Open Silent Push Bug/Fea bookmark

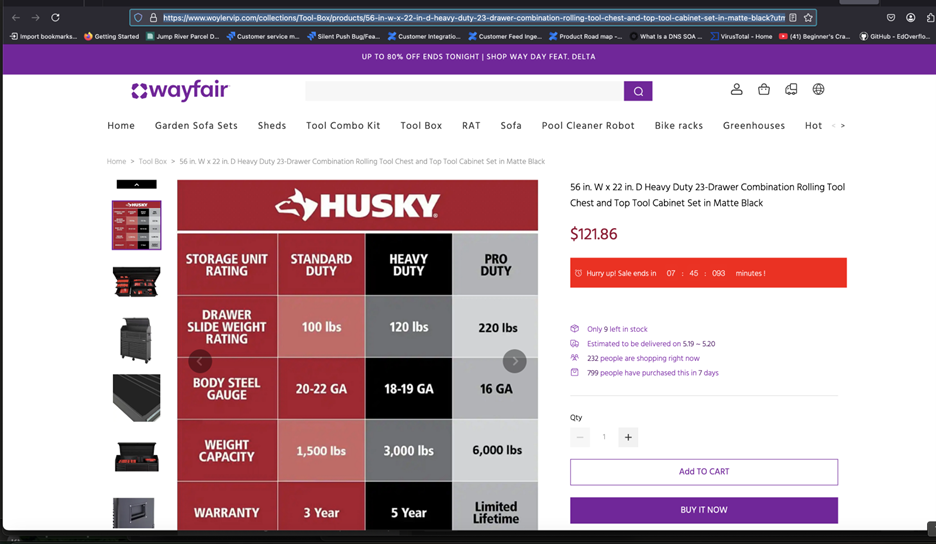click(344, 36)
